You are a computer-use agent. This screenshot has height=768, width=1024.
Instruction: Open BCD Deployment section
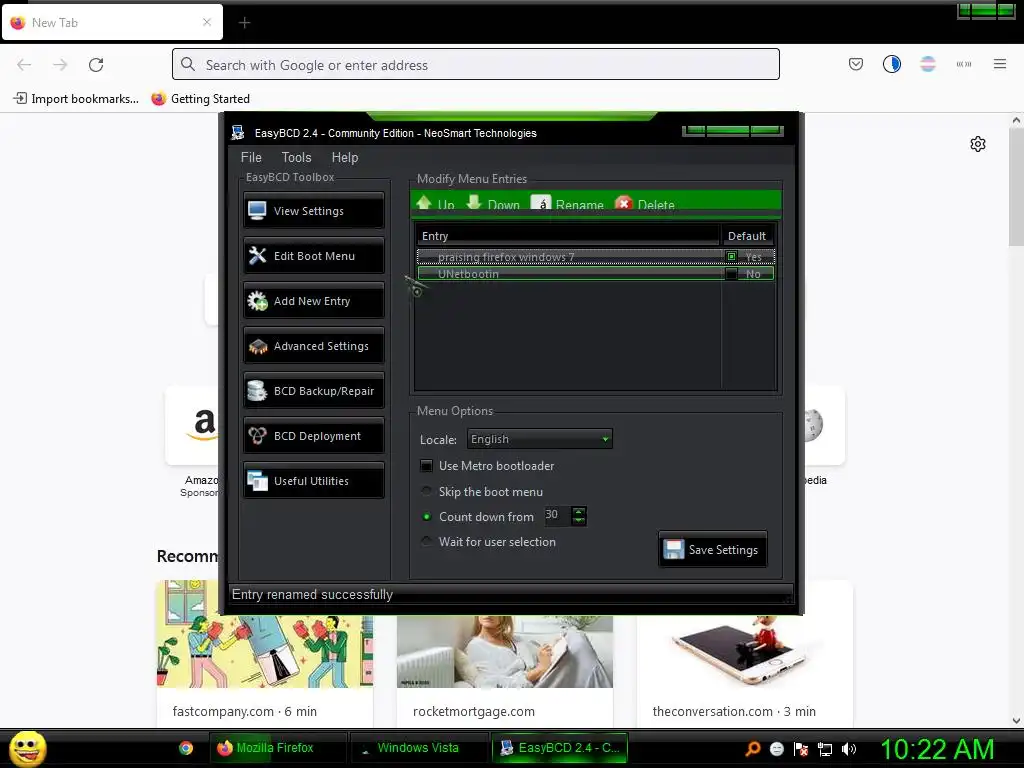(x=313, y=436)
